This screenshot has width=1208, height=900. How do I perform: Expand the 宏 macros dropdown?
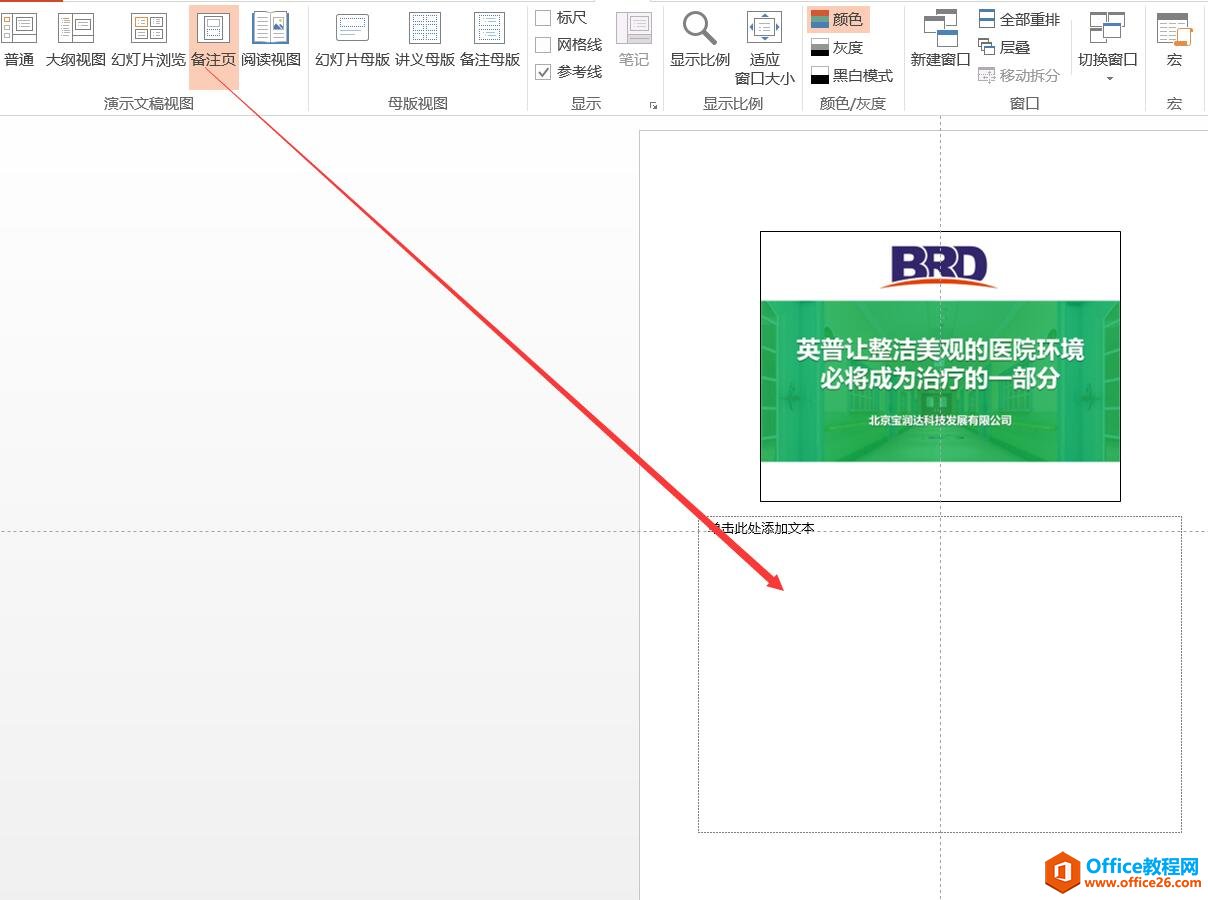[1173, 40]
